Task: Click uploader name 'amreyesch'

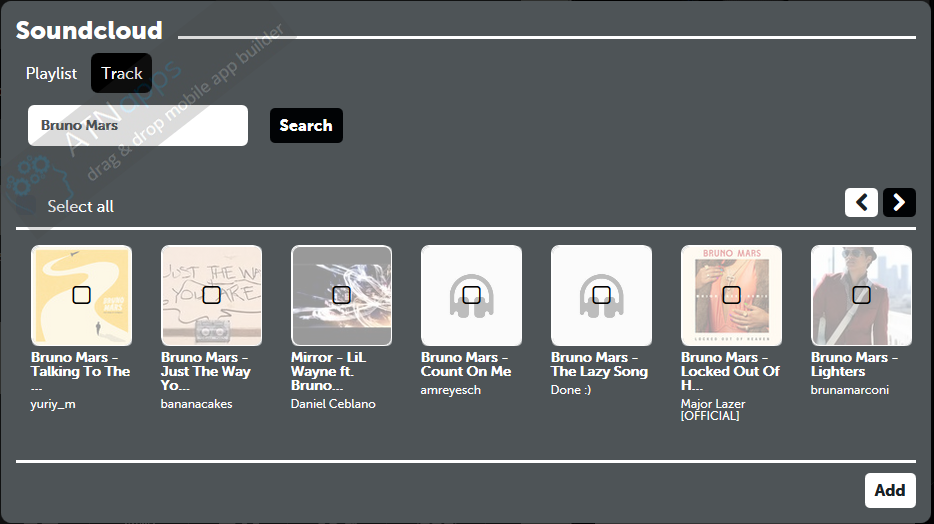Action: 450,390
